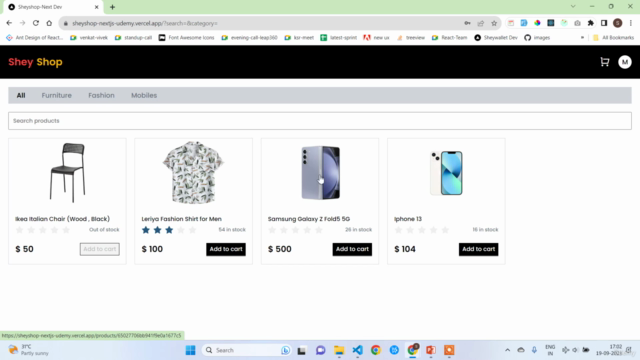Open the Chrome three-dot menu
Screen dimensions: 640x360
point(631,23)
